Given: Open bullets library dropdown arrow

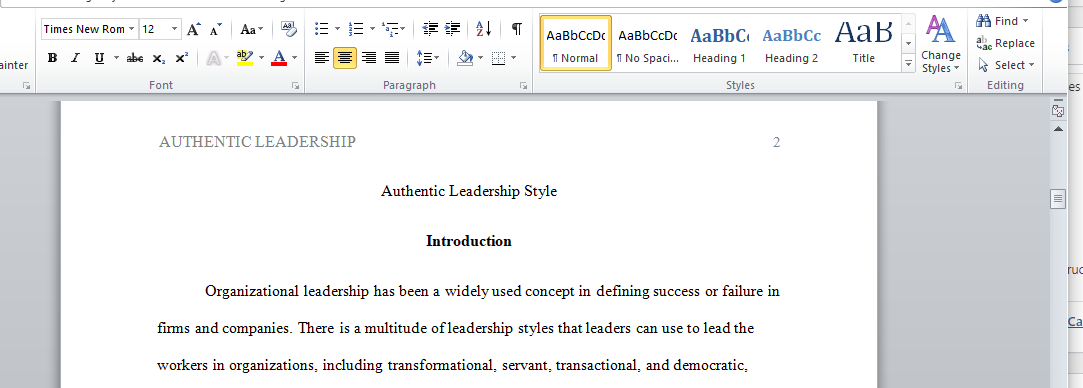Looking at the screenshot, I should click(337, 29).
